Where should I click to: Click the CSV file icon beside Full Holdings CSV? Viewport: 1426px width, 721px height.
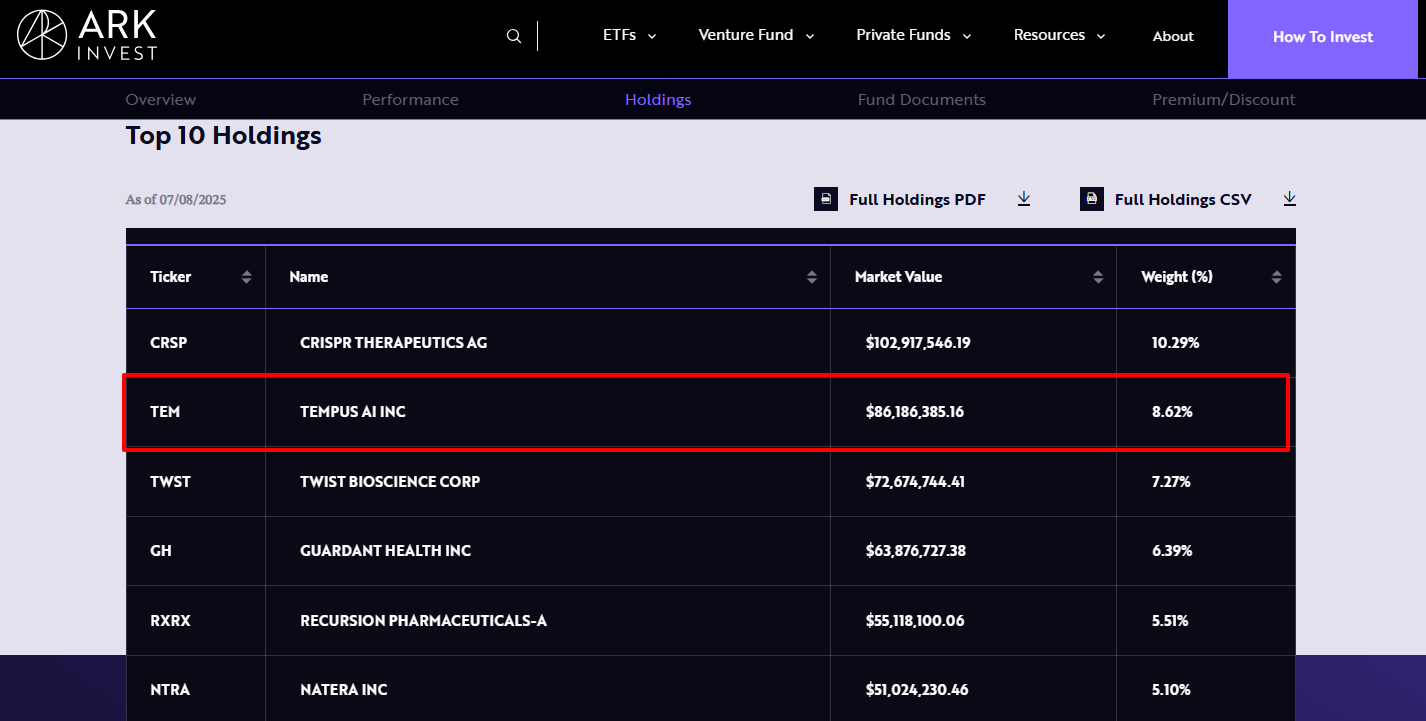[x=1092, y=199]
